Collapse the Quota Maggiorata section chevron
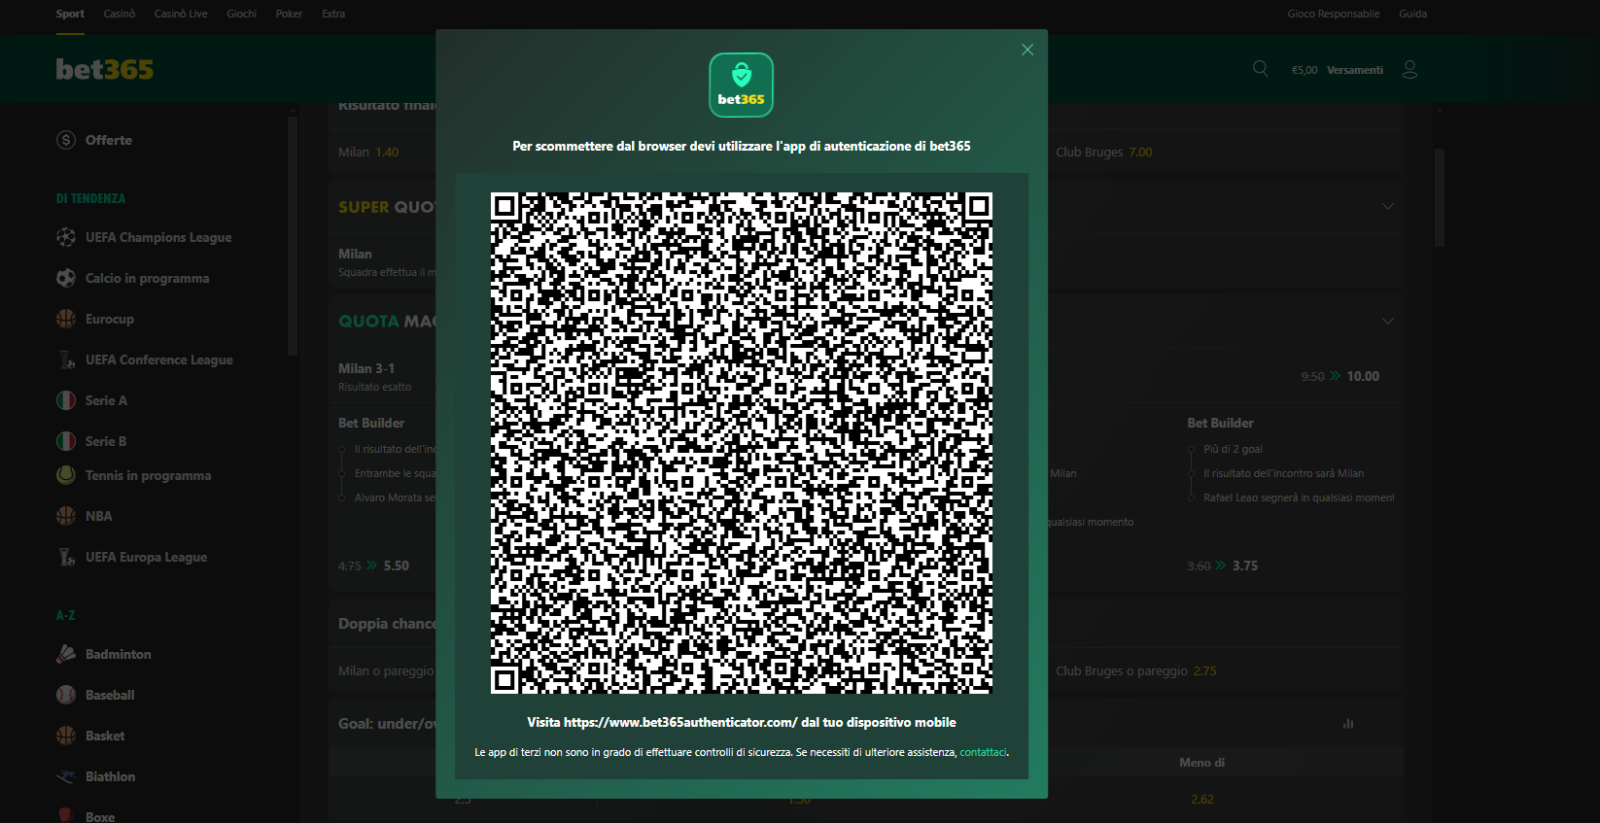 (1388, 321)
